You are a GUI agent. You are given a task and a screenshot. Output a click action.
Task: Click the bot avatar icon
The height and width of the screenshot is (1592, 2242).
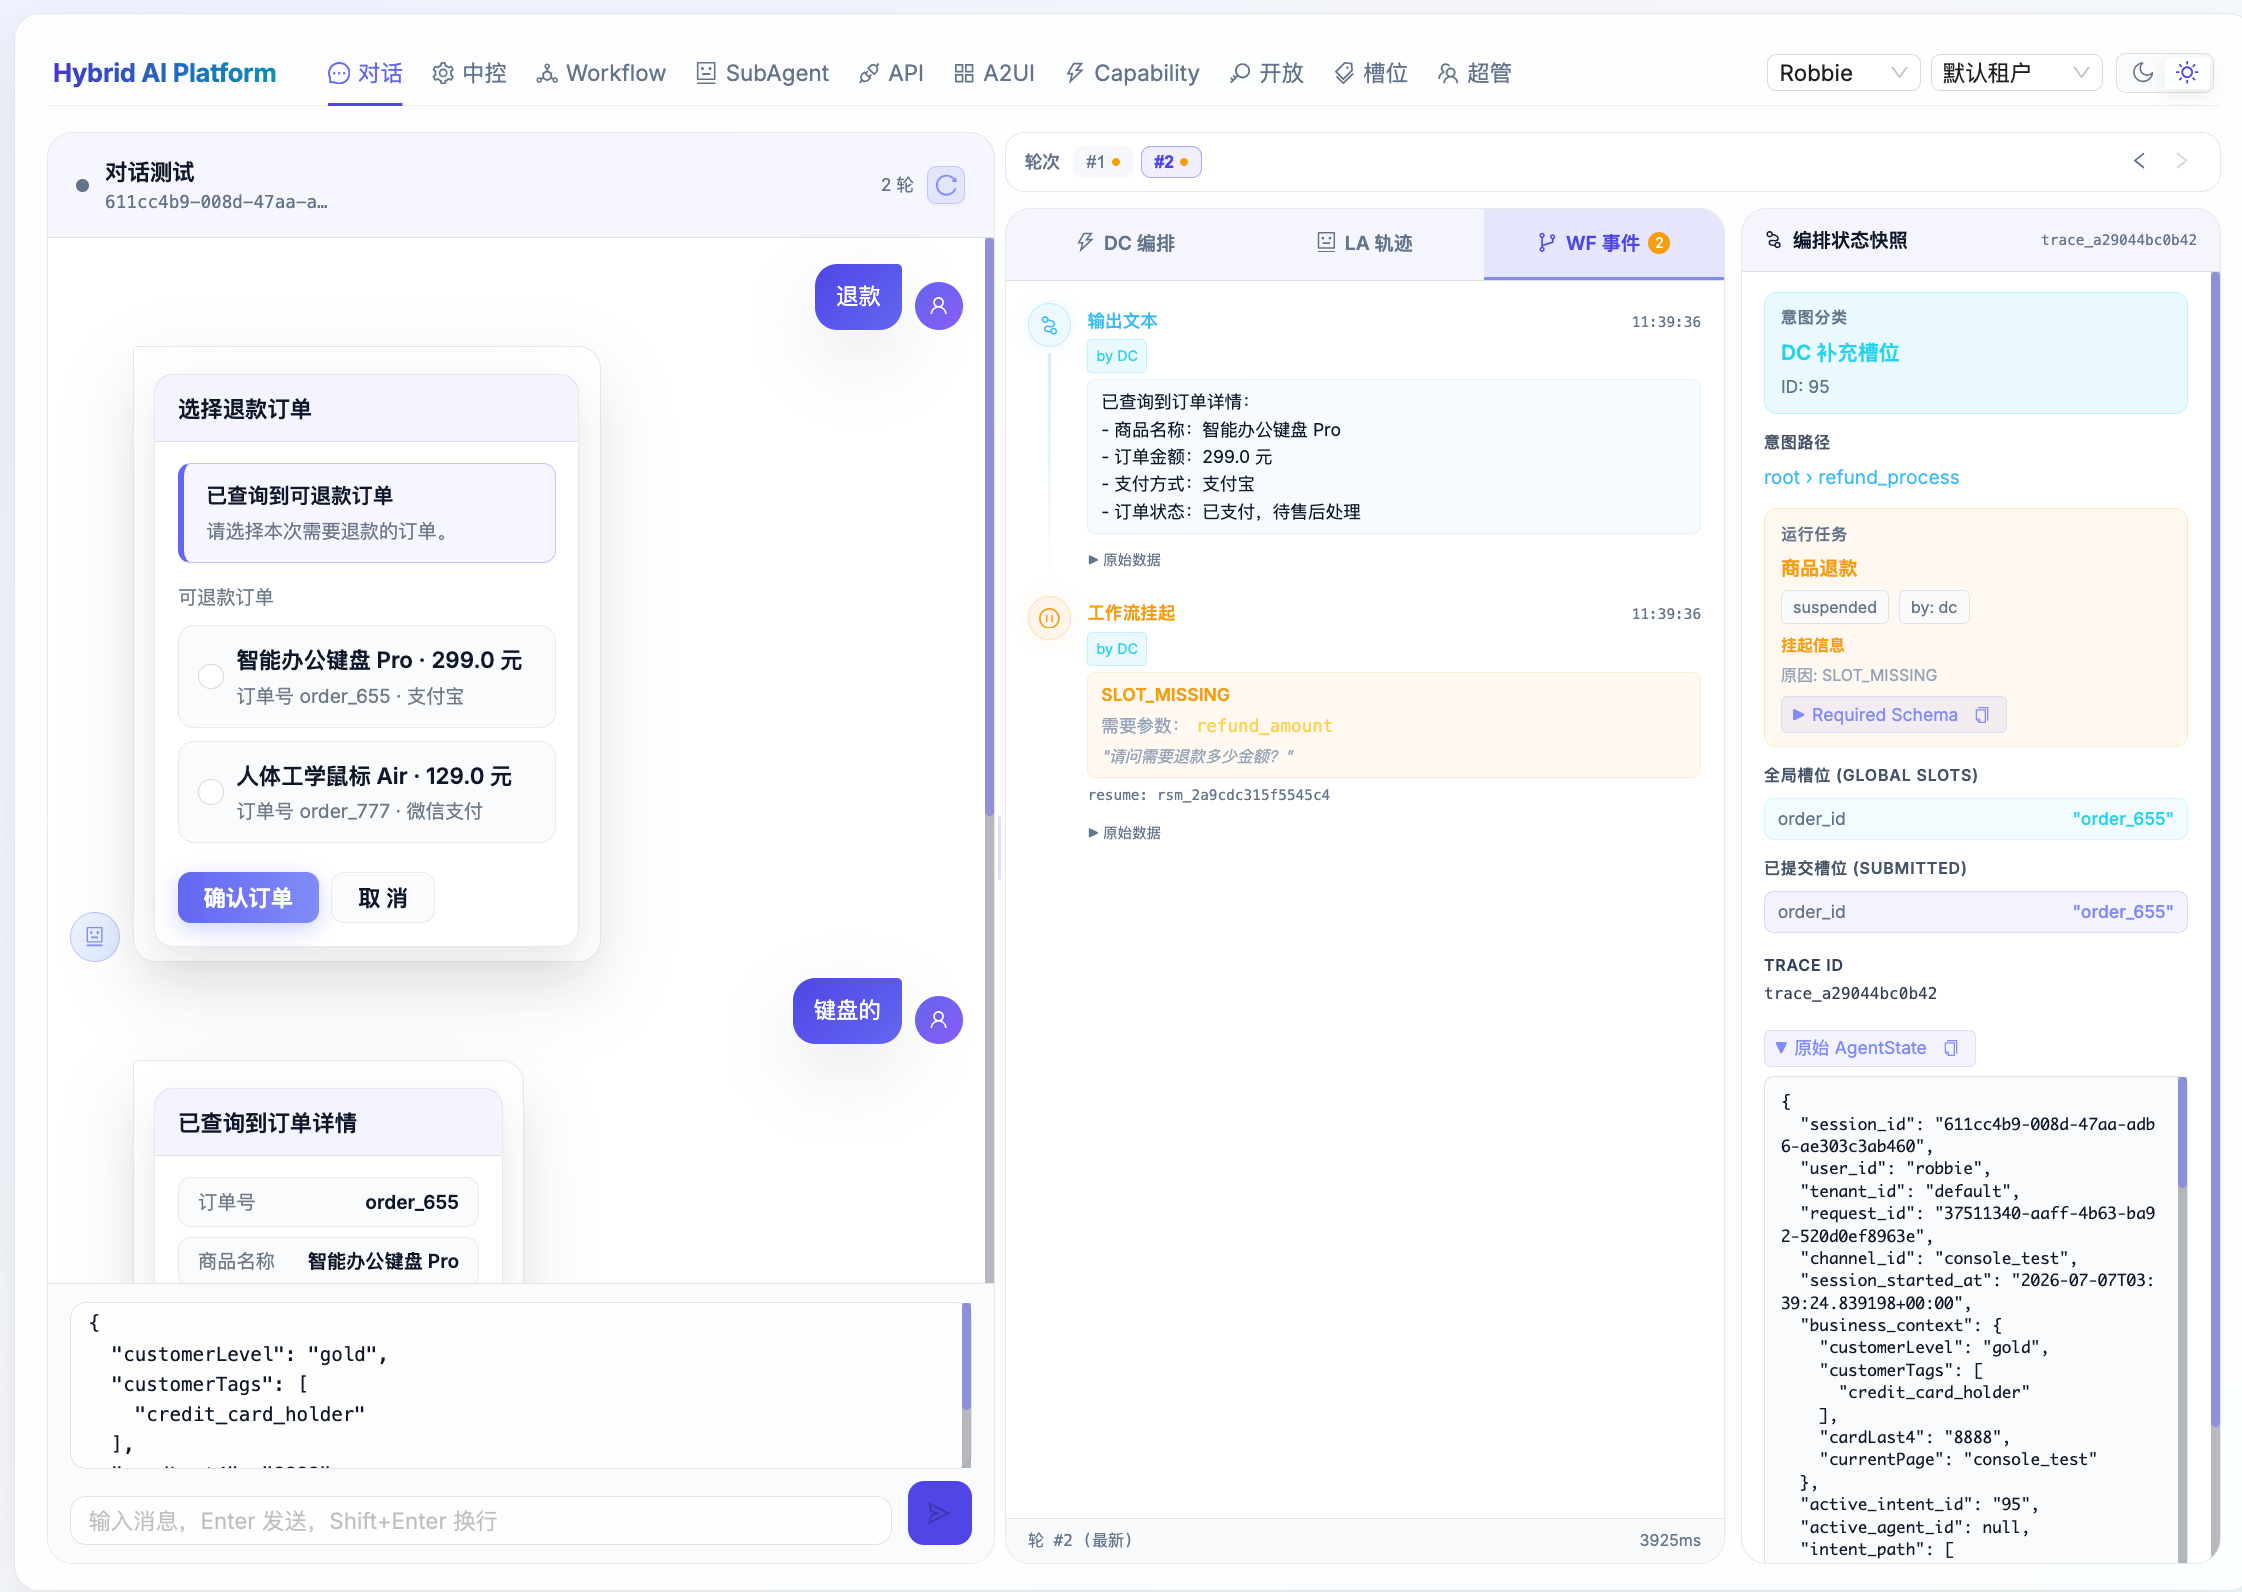[95, 937]
